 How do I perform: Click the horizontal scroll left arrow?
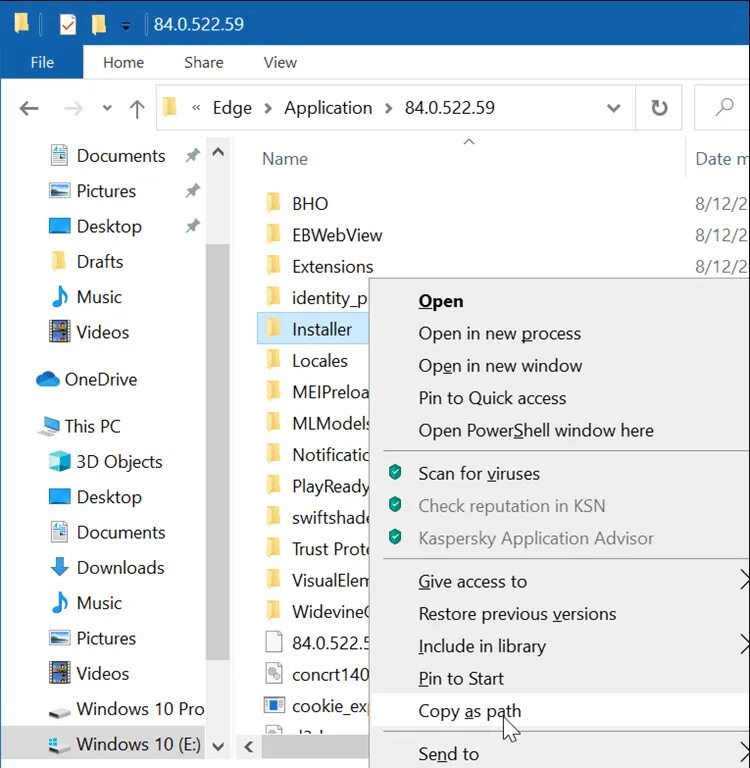pyautogui.click(x=249, y=747)
